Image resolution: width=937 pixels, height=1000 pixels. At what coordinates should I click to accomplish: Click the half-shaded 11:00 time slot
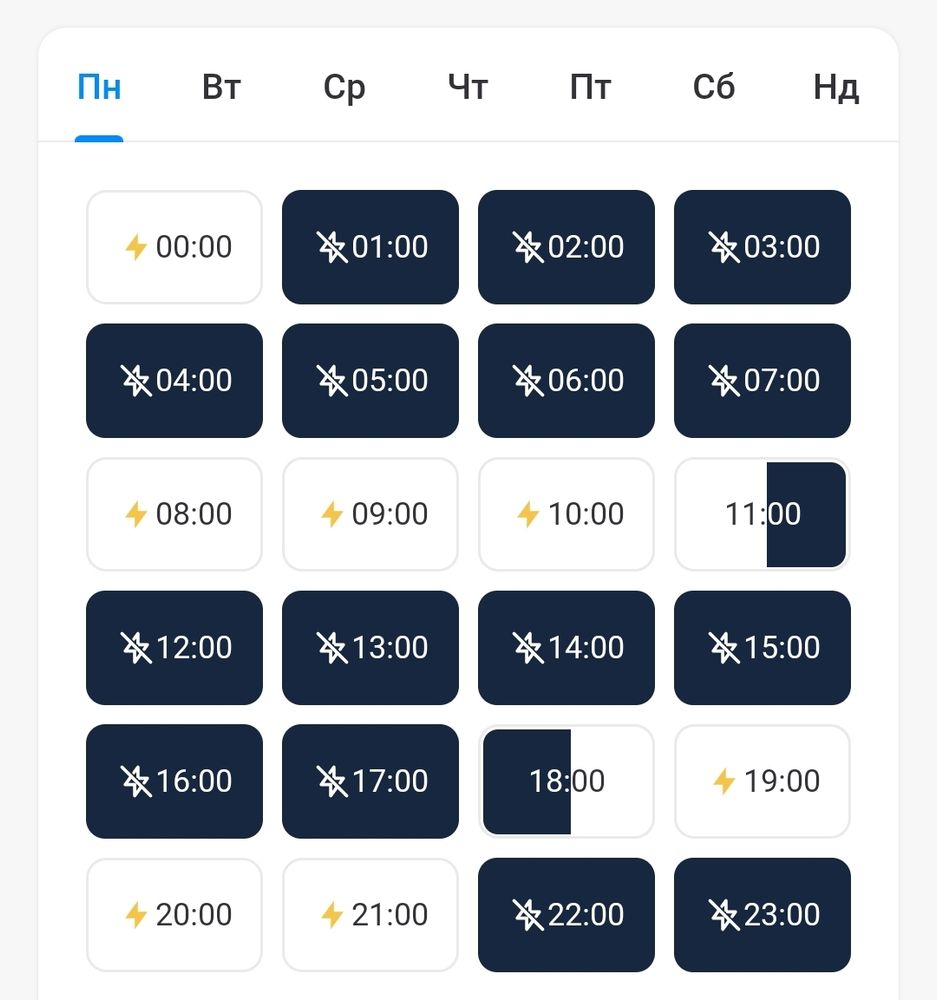762,514
